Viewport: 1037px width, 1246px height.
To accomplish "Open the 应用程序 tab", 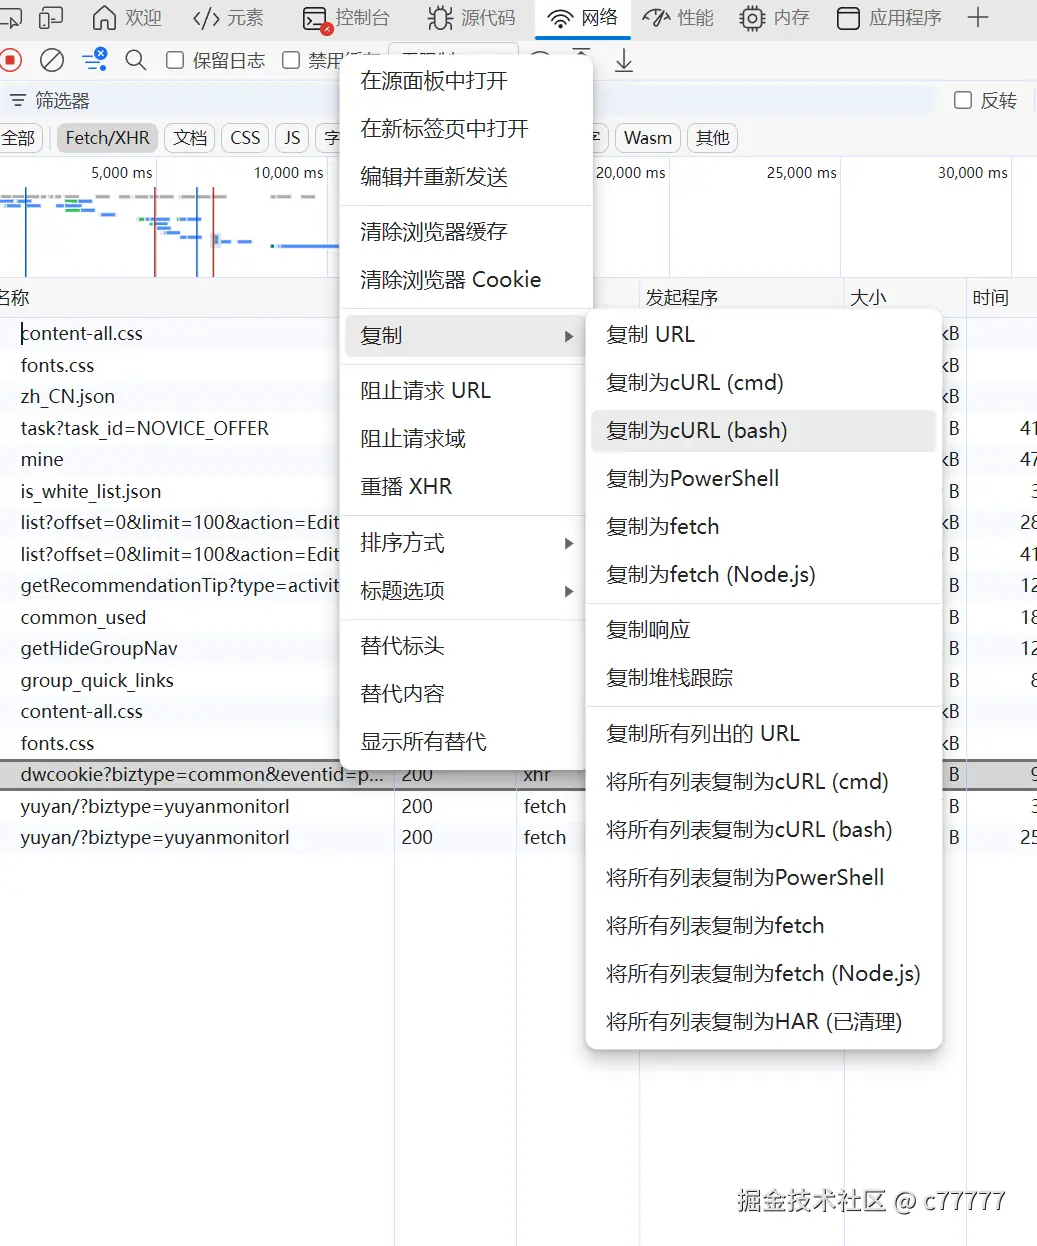I will click(890, 18).
